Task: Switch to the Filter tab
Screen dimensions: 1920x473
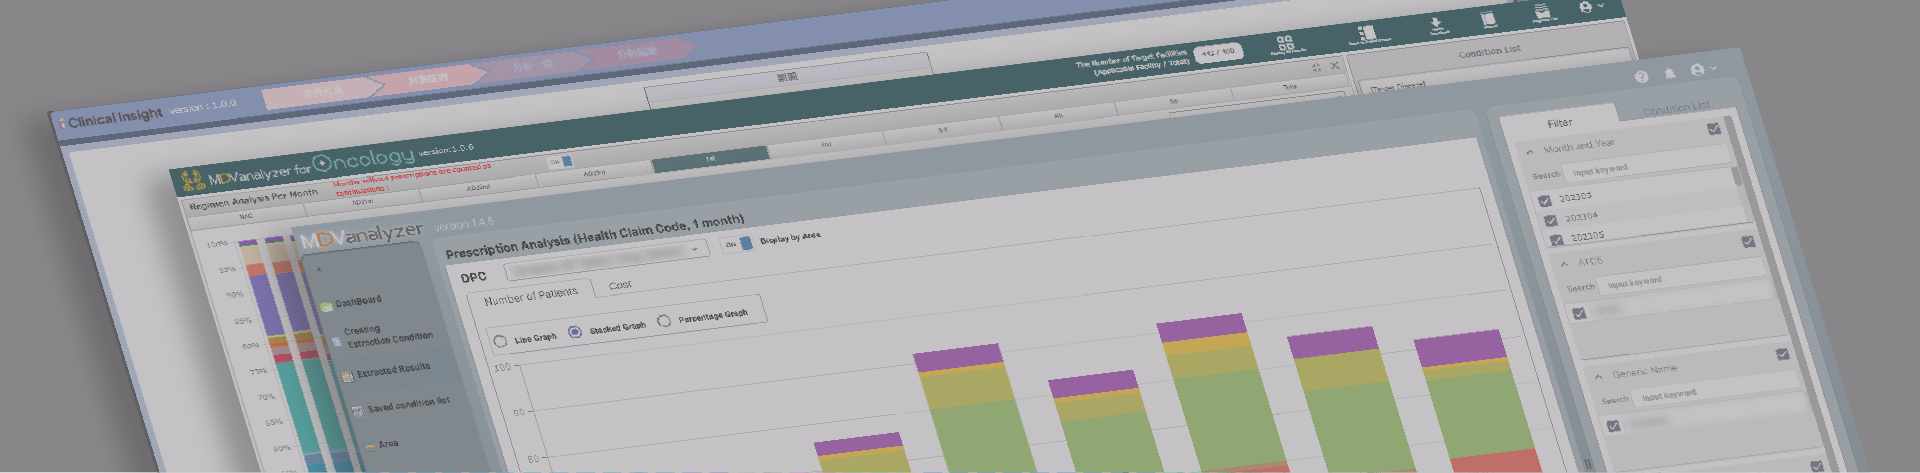Action: click(1560, 123)
